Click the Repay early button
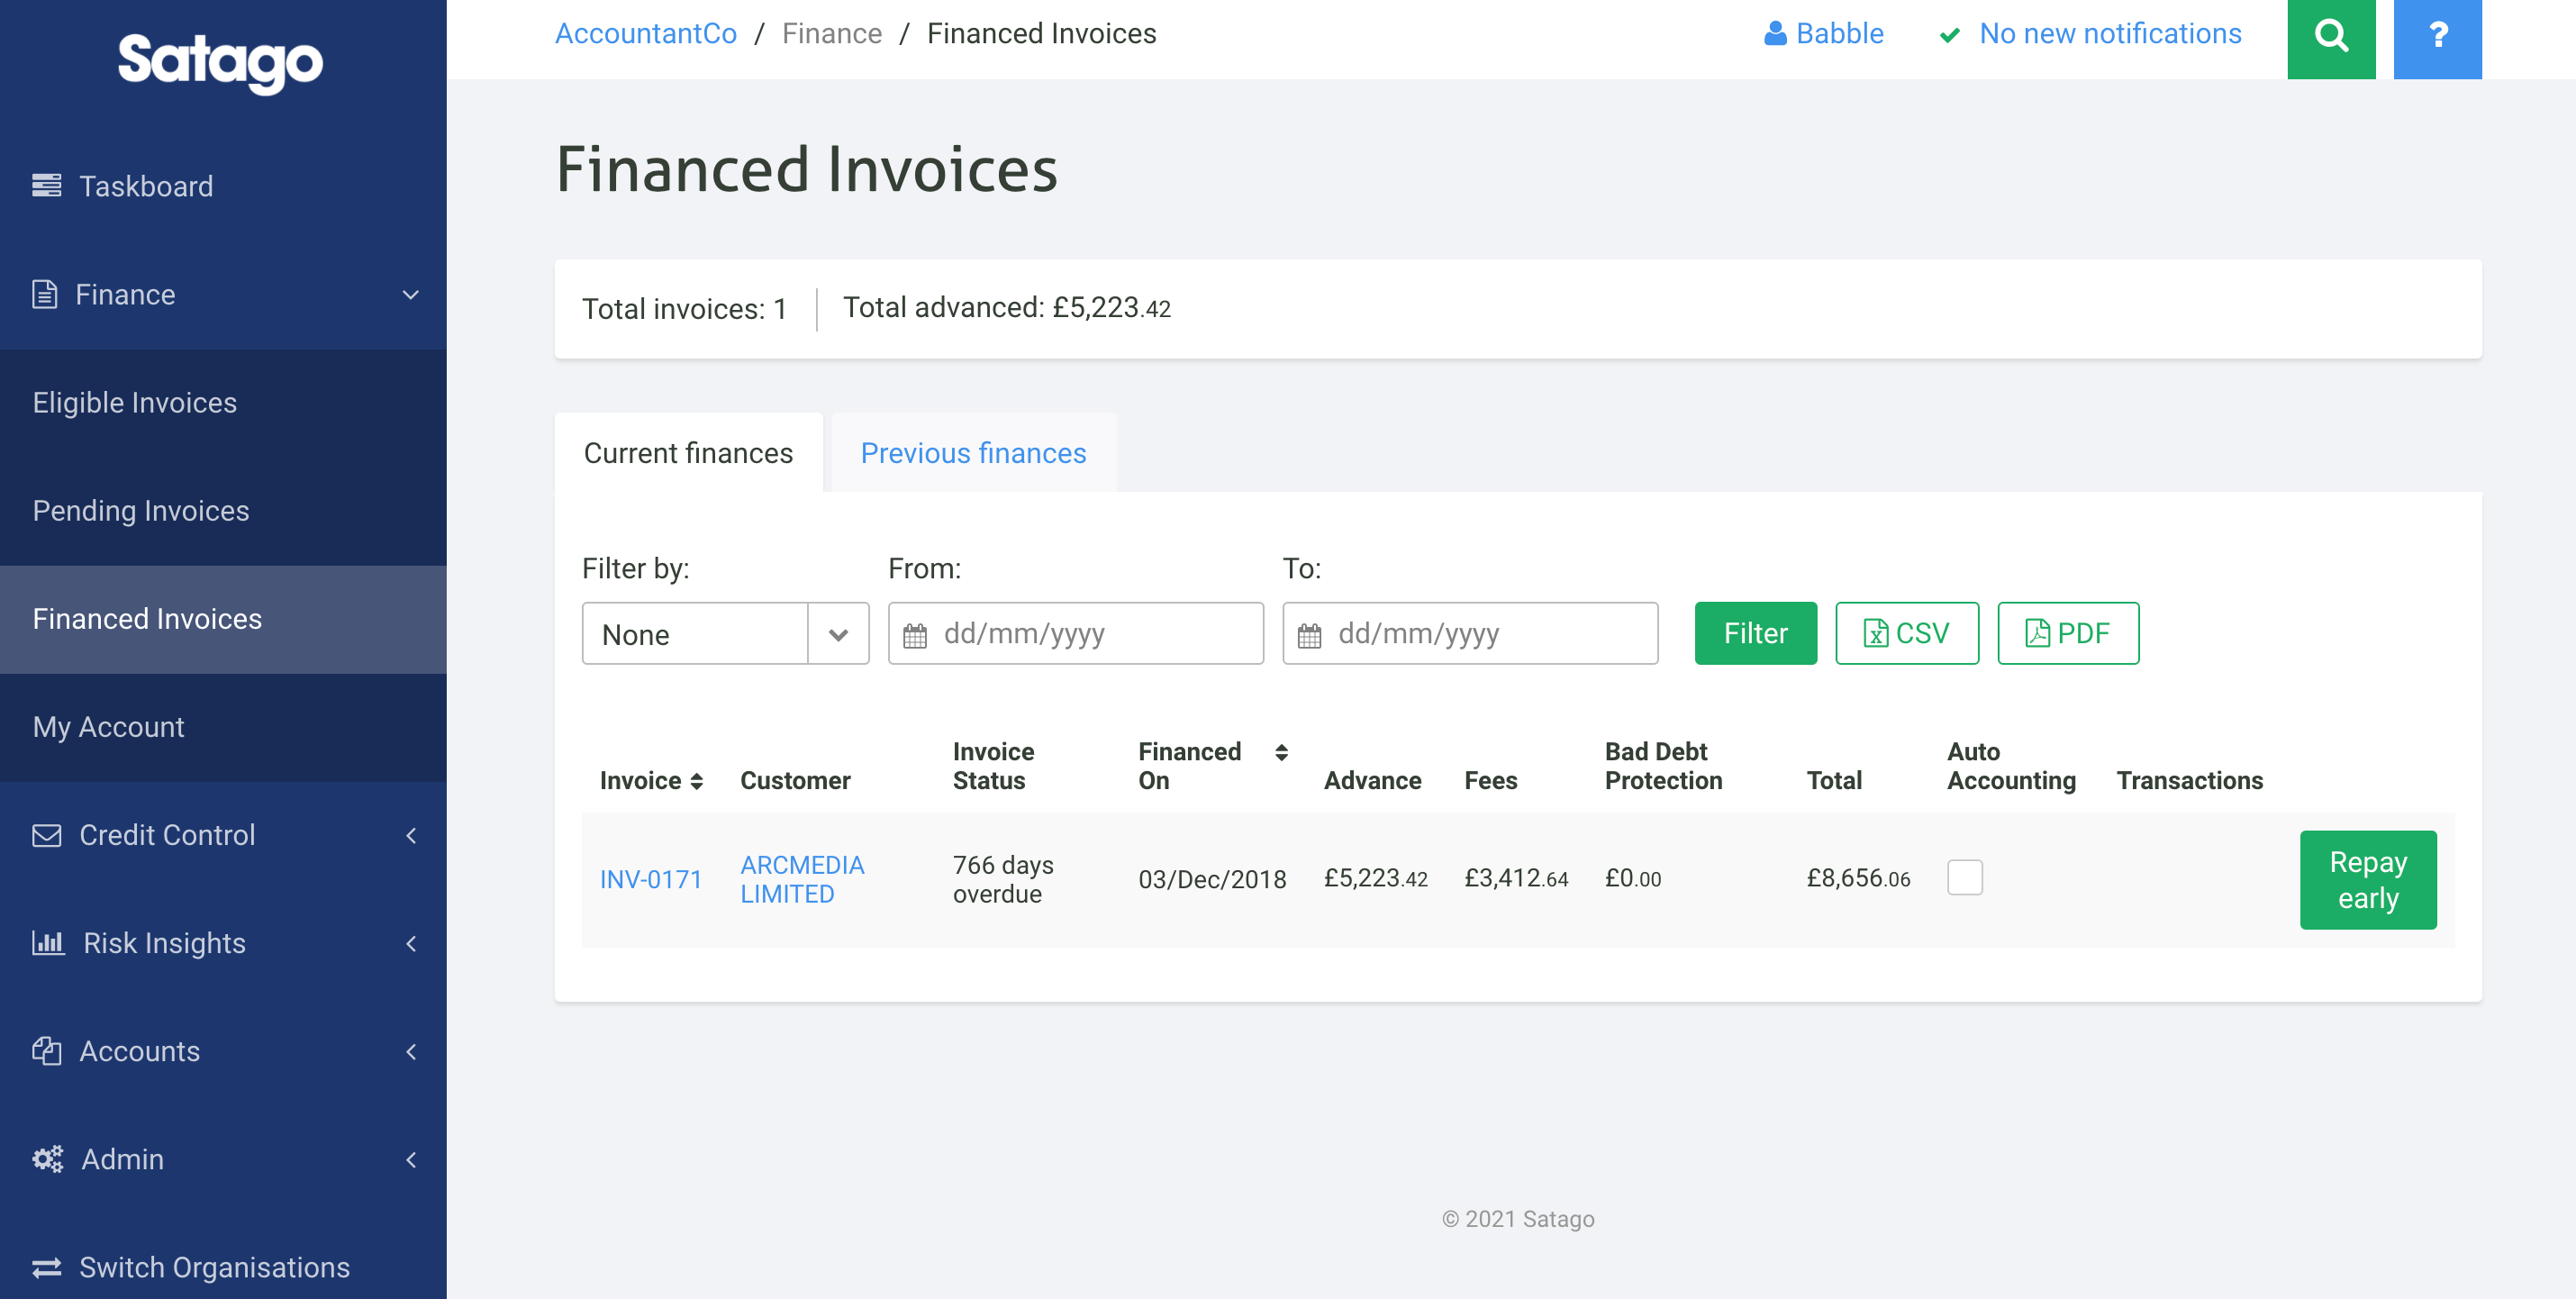 point(2368,879)
